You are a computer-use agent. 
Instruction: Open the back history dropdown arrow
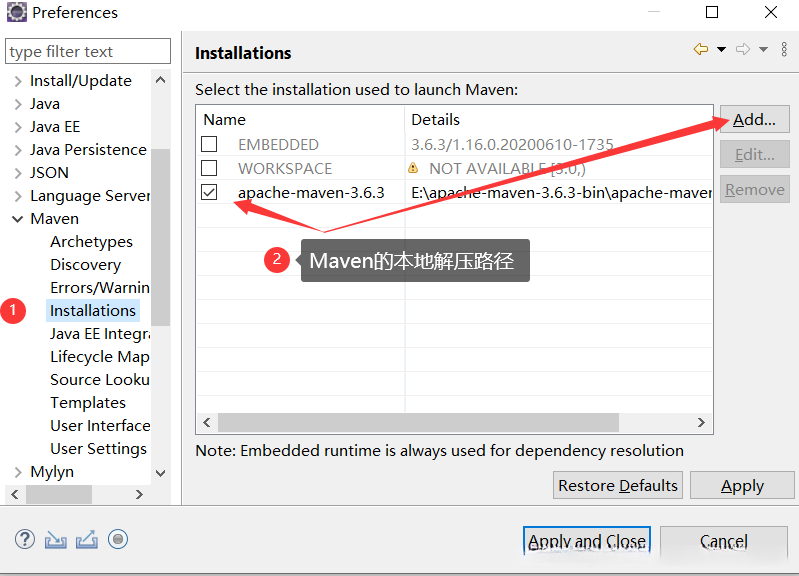(721, 49)
